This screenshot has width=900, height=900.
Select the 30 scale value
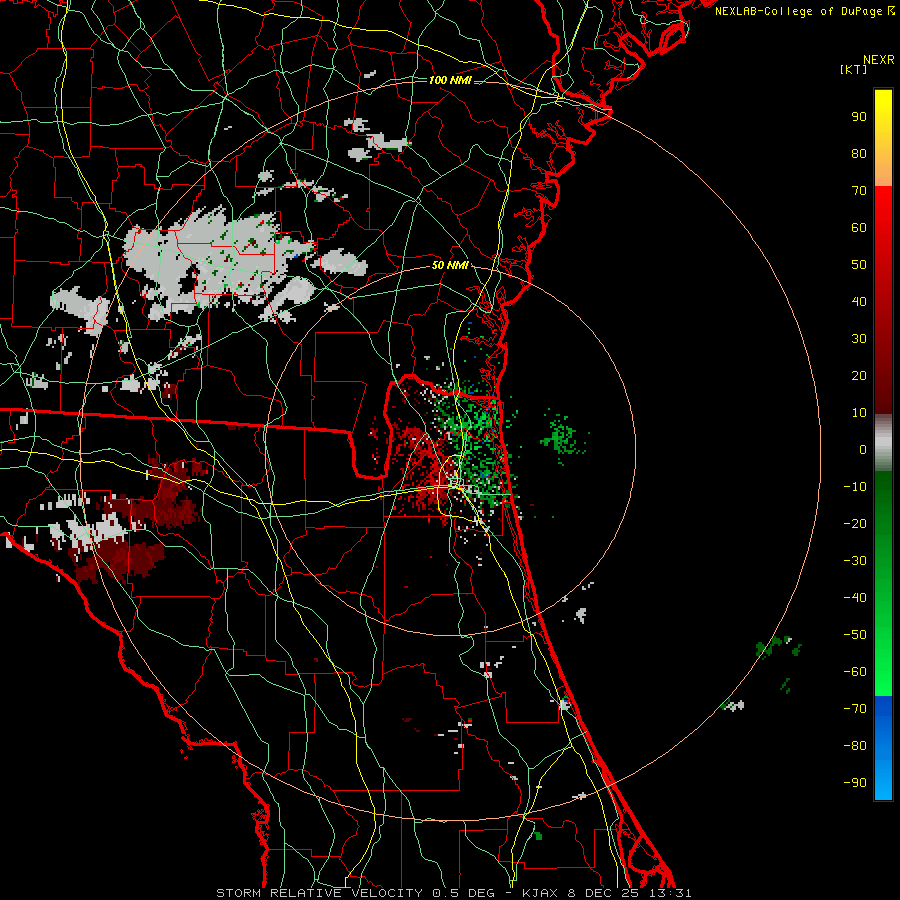click(859, 339)
